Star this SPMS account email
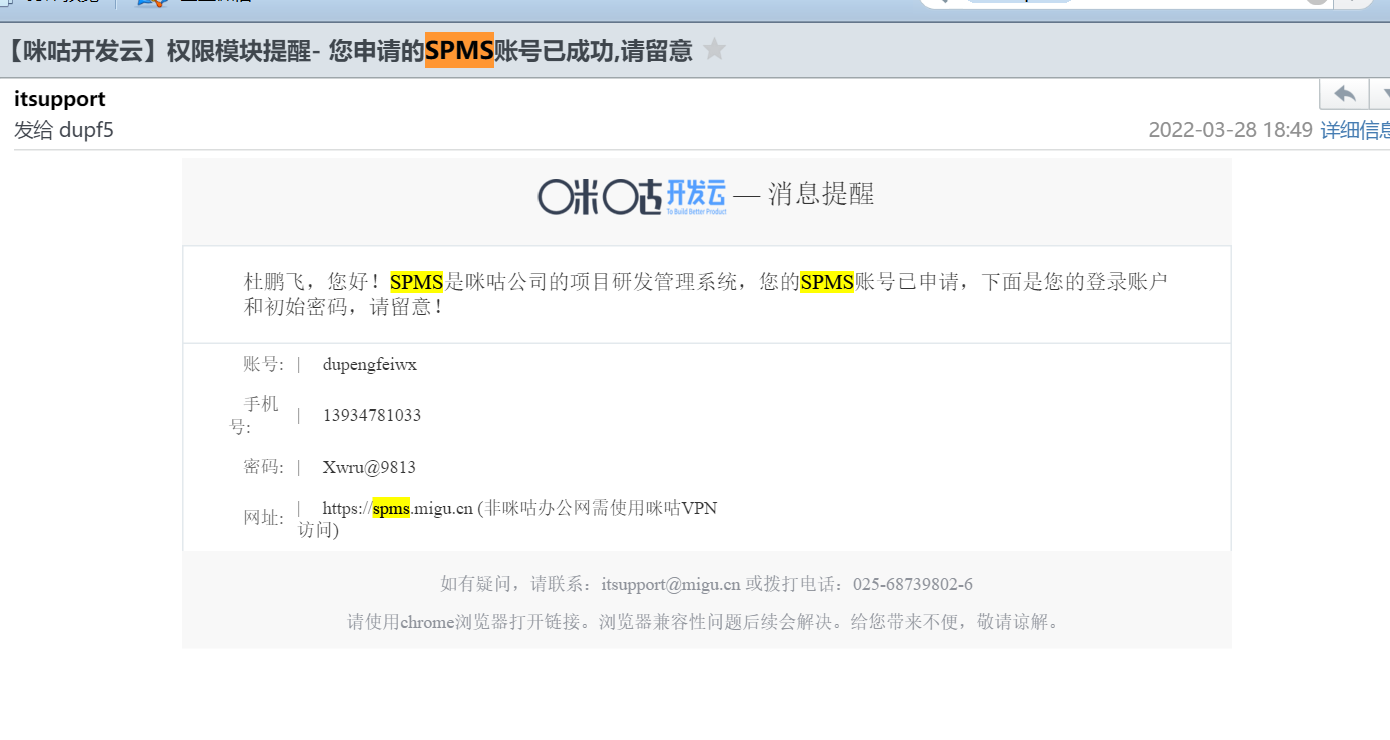1390x740 pixels. click(714, 49)
